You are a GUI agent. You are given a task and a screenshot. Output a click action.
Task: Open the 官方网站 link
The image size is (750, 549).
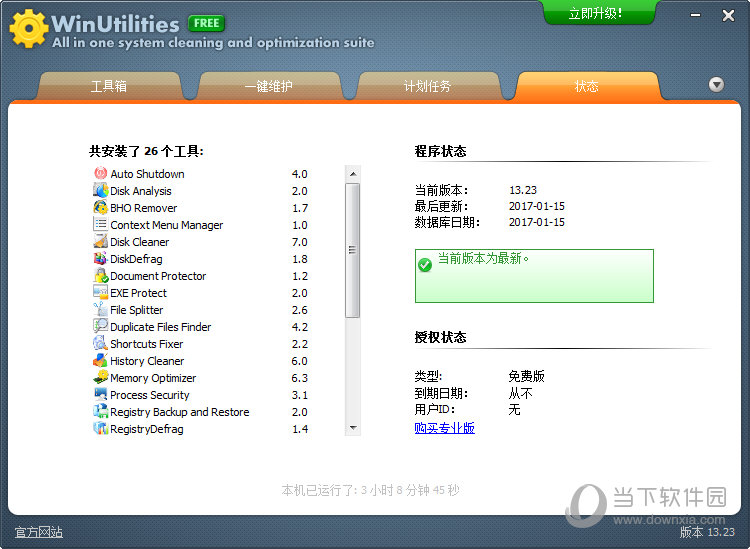39,532
